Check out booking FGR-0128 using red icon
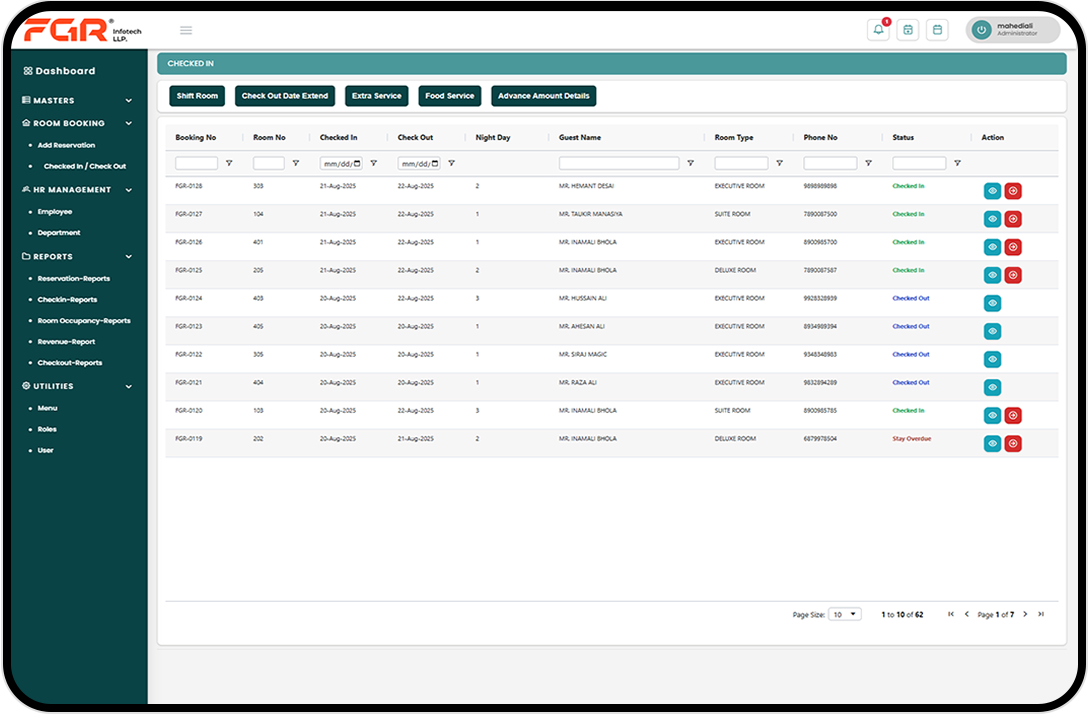Viewport: 1089px width, 716px height. click(1012, 191)
